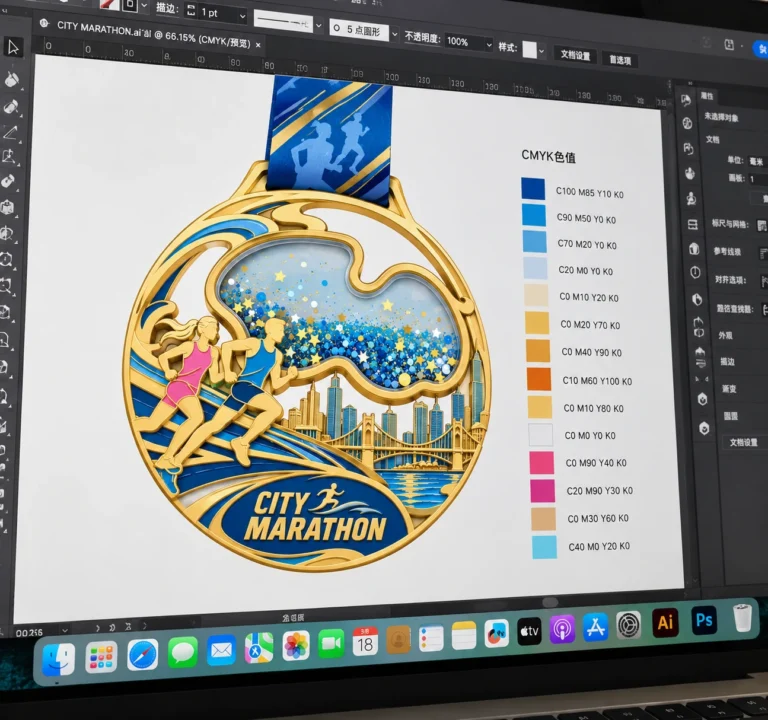Open Mail from the Dock
Screen dimensions: 768x720
221,650
